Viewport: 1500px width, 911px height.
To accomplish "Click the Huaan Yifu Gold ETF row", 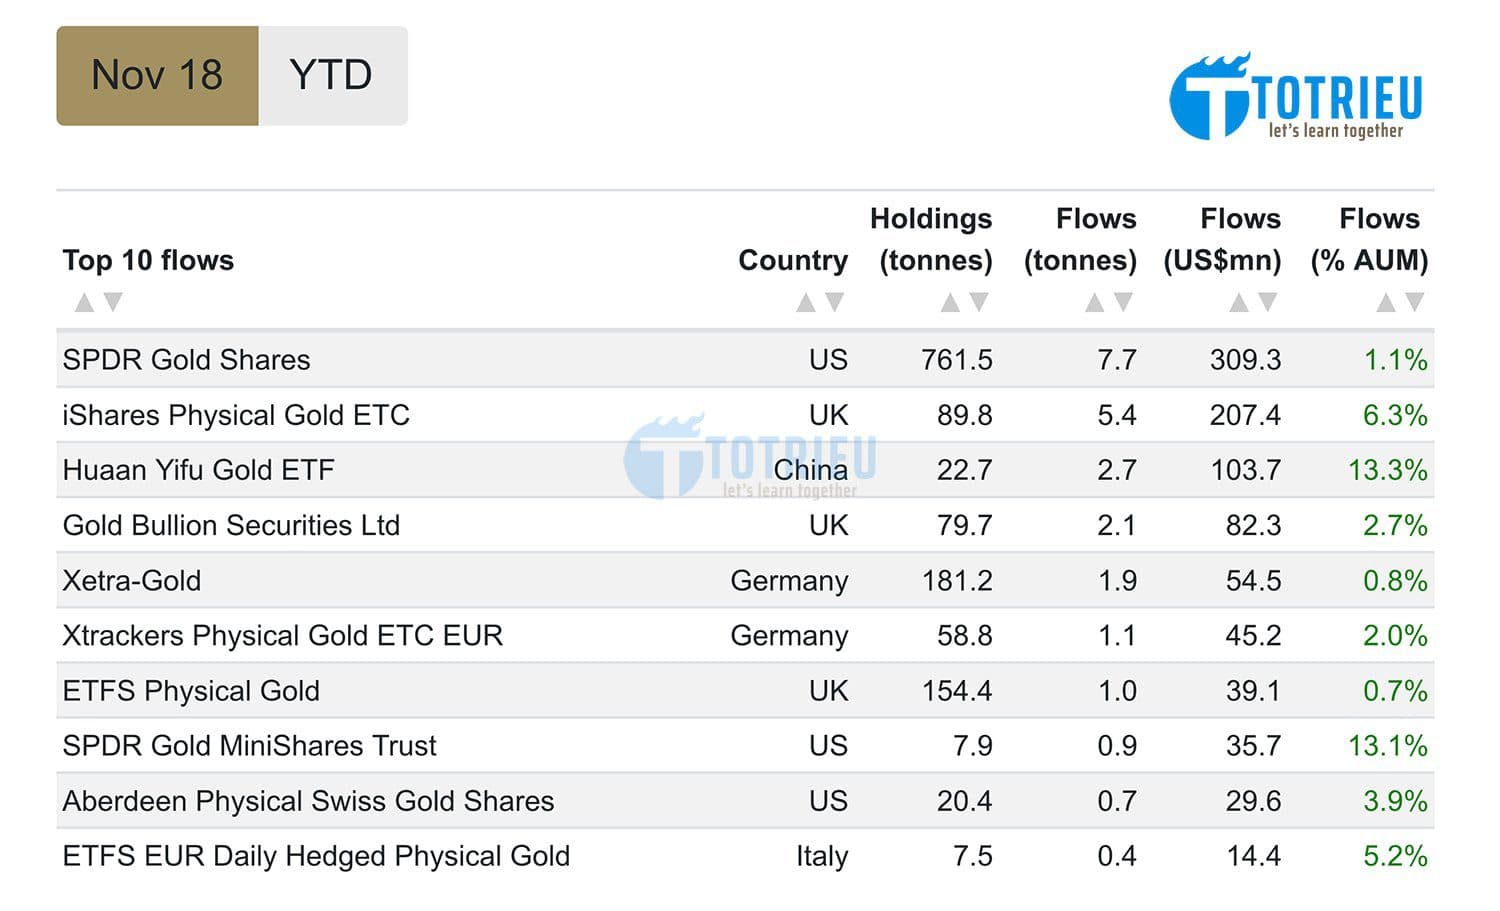I will click(x=196, y=470).
